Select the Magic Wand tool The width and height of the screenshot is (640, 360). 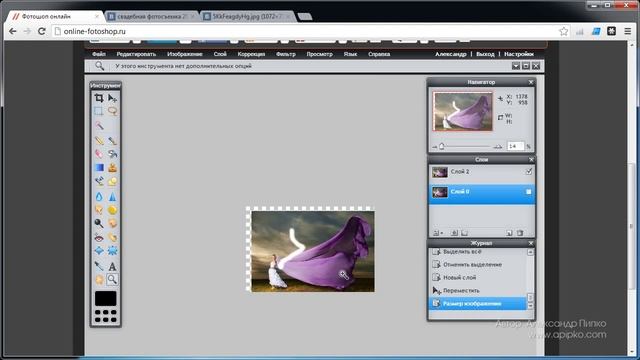(99, 126)
